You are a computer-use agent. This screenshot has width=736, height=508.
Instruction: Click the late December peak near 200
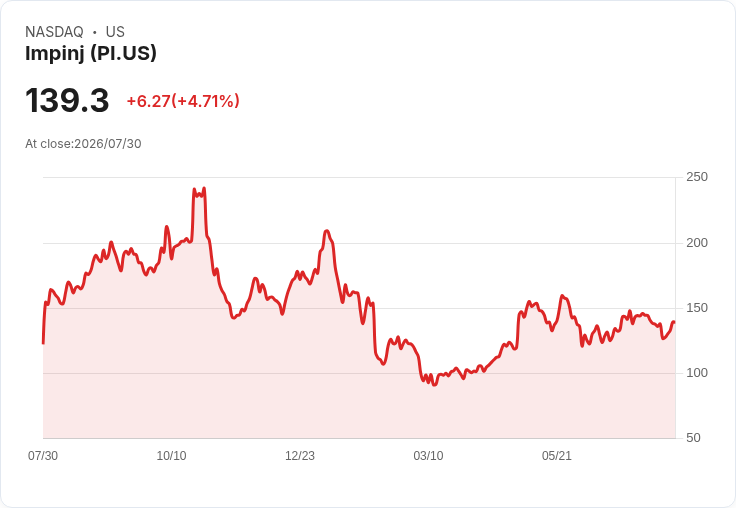(x=327, y=231)
